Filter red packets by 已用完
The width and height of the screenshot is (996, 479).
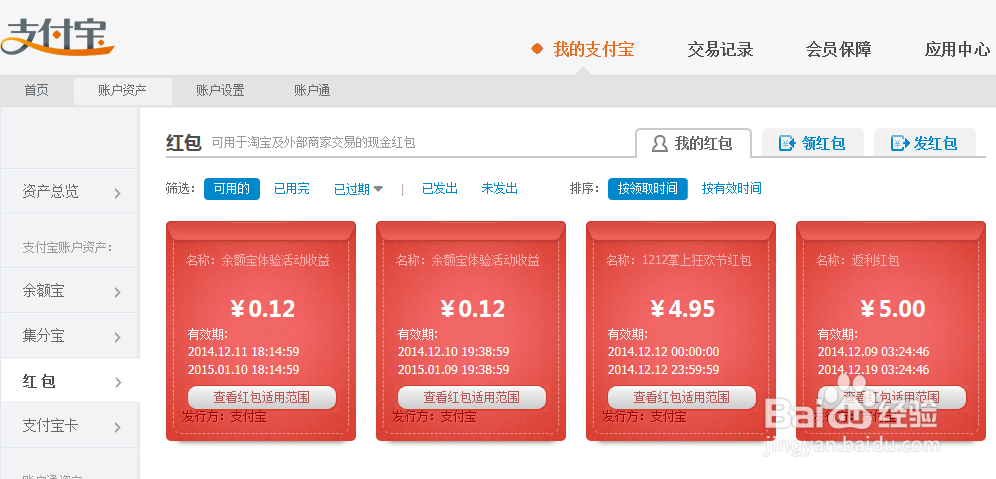292,189
